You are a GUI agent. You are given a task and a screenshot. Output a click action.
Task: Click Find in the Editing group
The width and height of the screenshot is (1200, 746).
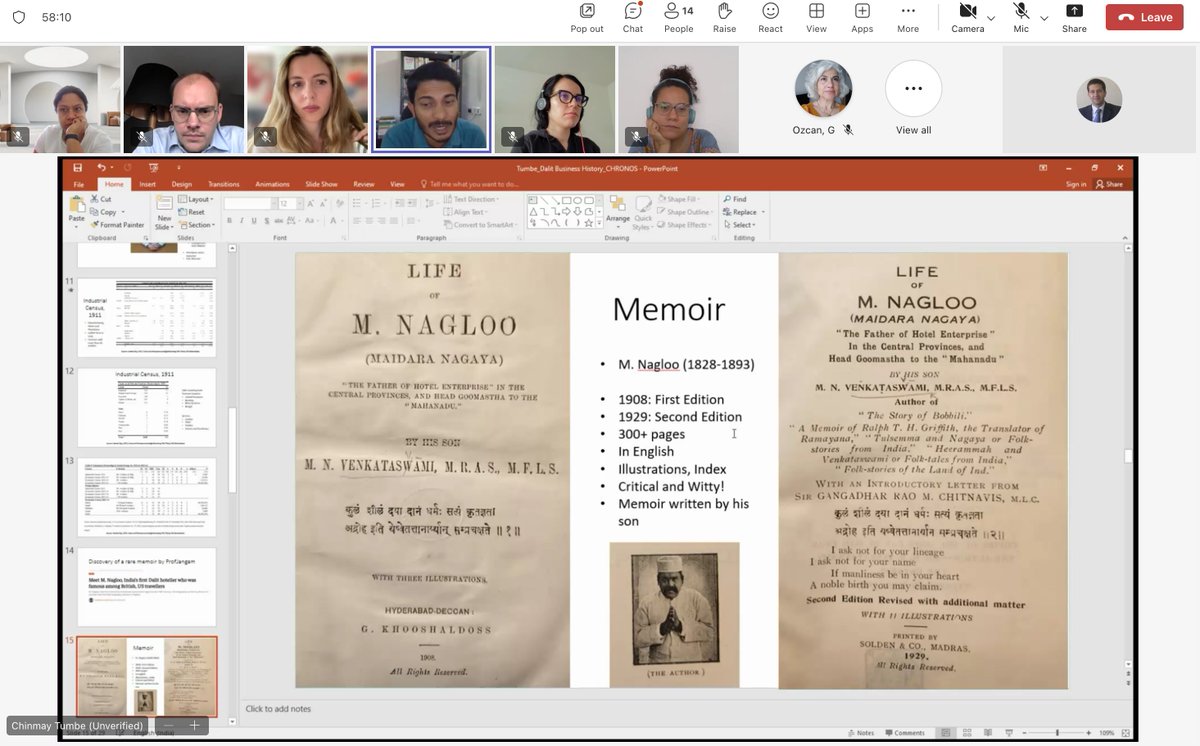pyautogui.click(x=735, y=199)
